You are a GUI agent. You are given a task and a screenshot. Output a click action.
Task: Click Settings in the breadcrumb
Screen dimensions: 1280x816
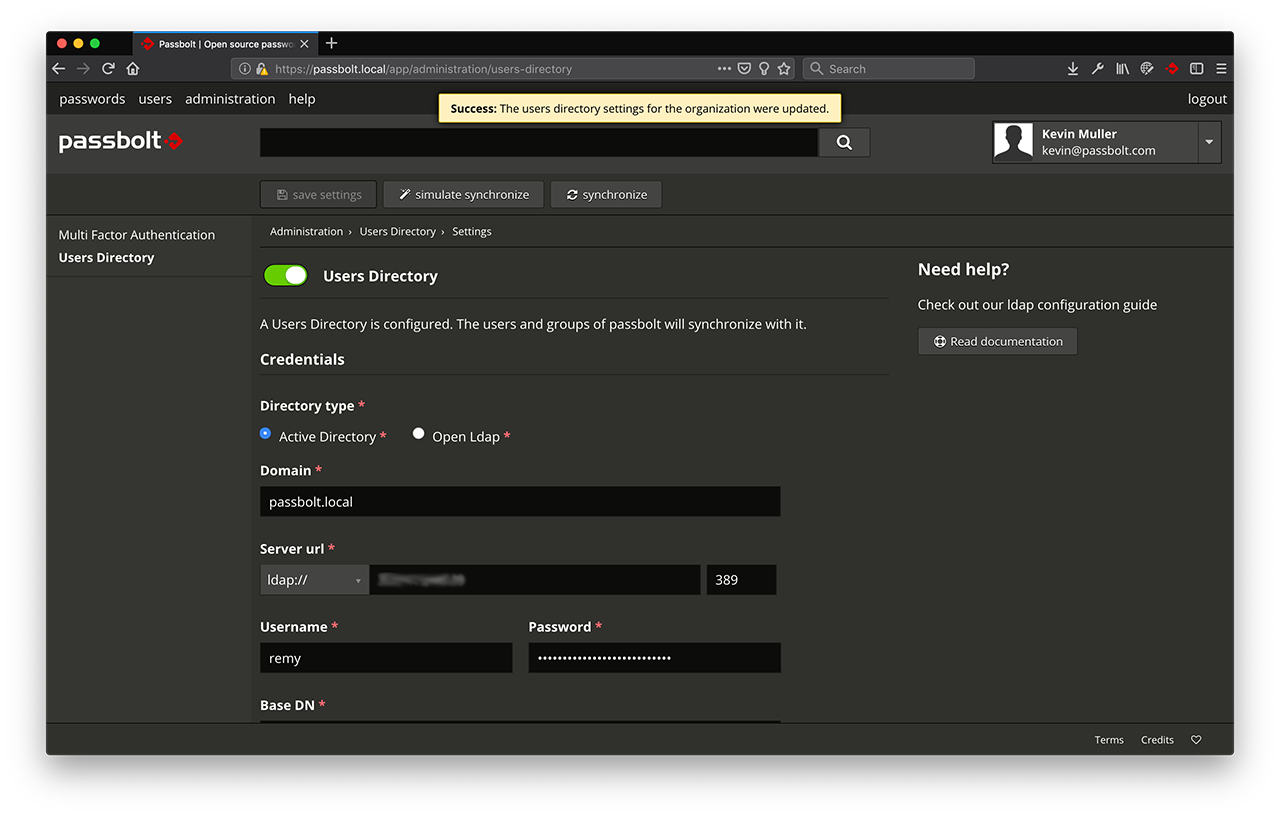(x=472, y=231)
